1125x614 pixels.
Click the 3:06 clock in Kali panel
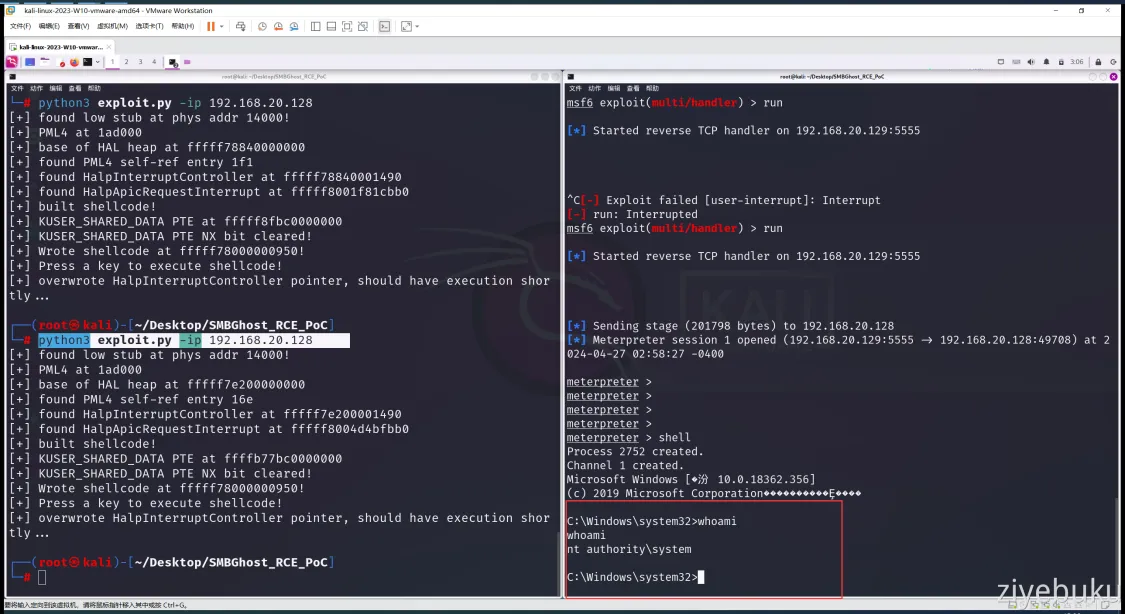(x=1077, y=62)
